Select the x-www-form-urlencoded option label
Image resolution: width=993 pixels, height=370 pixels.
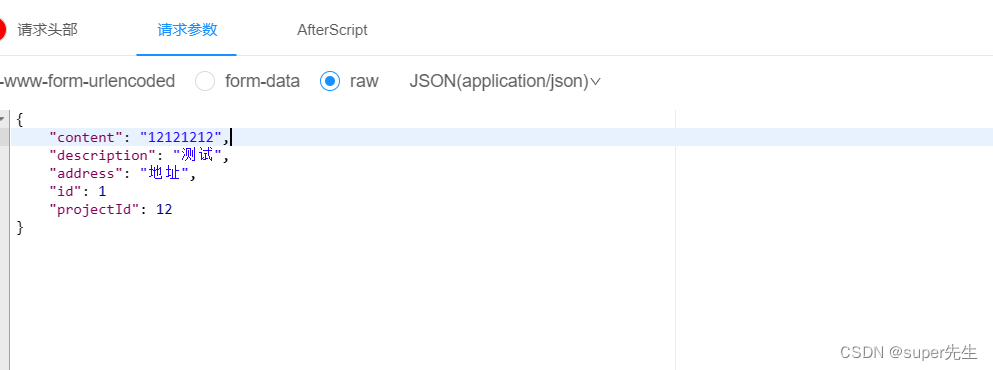click(87, 81)
